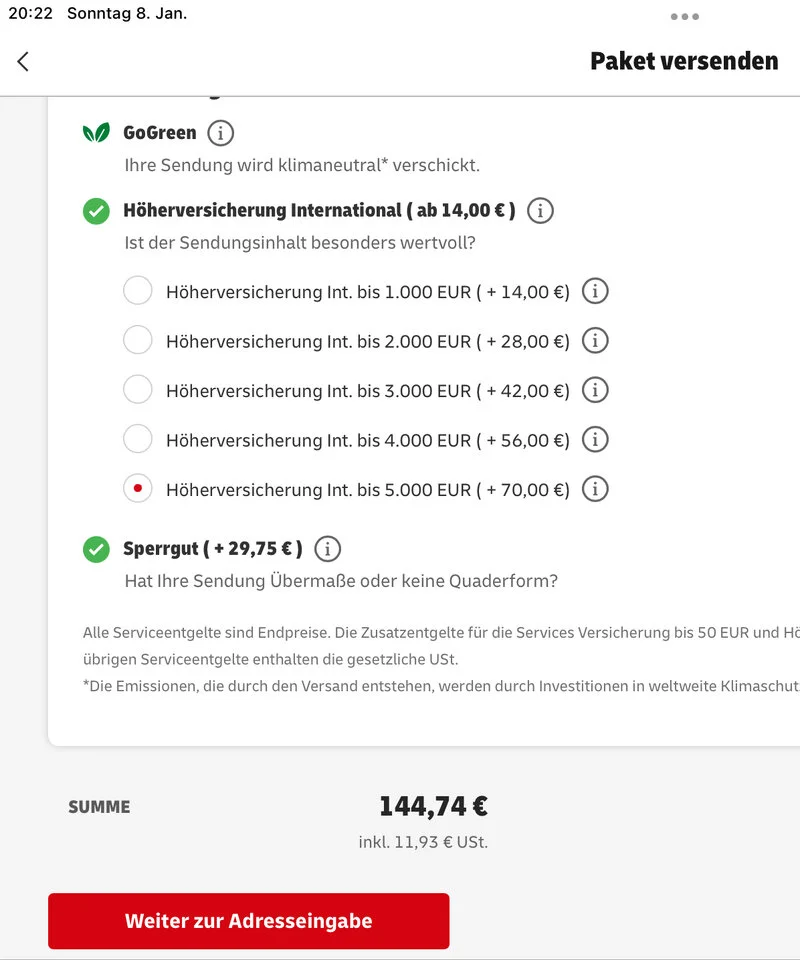
Task: Show Sperrgut info icon
Action: [x=327, y=549]
